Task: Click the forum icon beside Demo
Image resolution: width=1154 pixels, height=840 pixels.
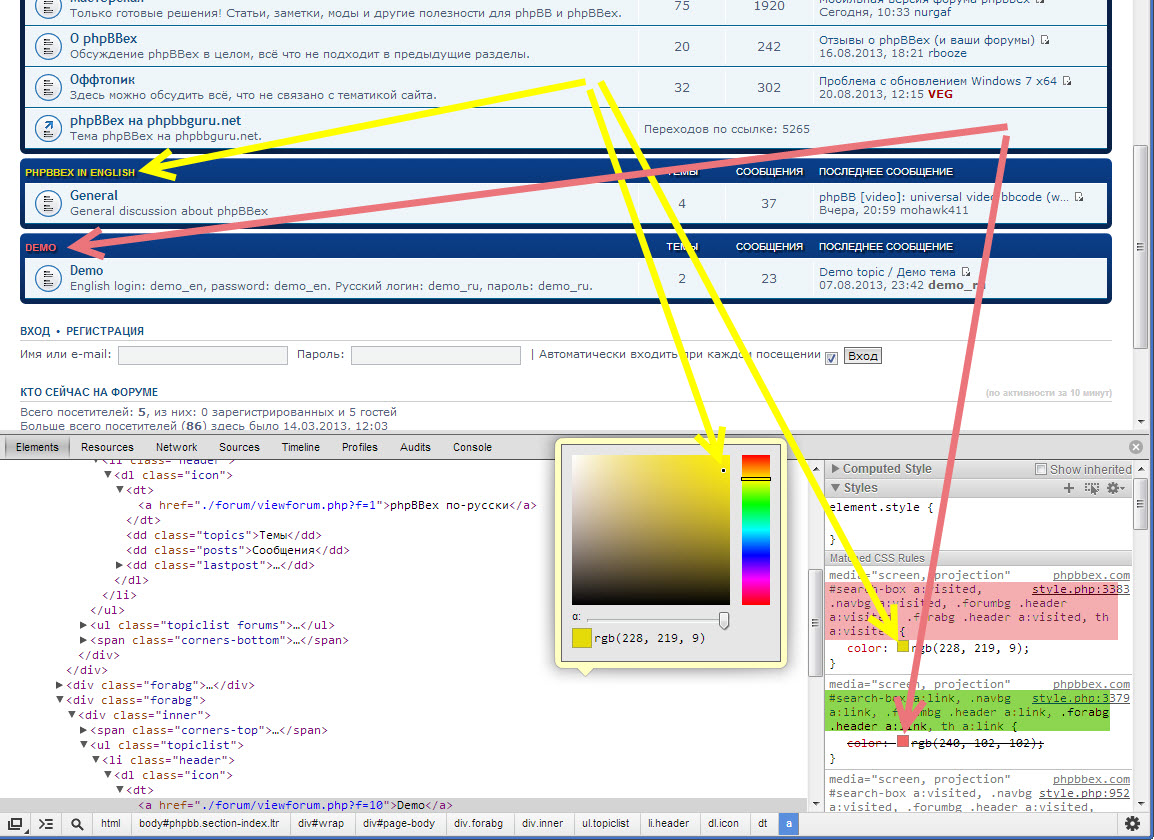Action: 47,278
